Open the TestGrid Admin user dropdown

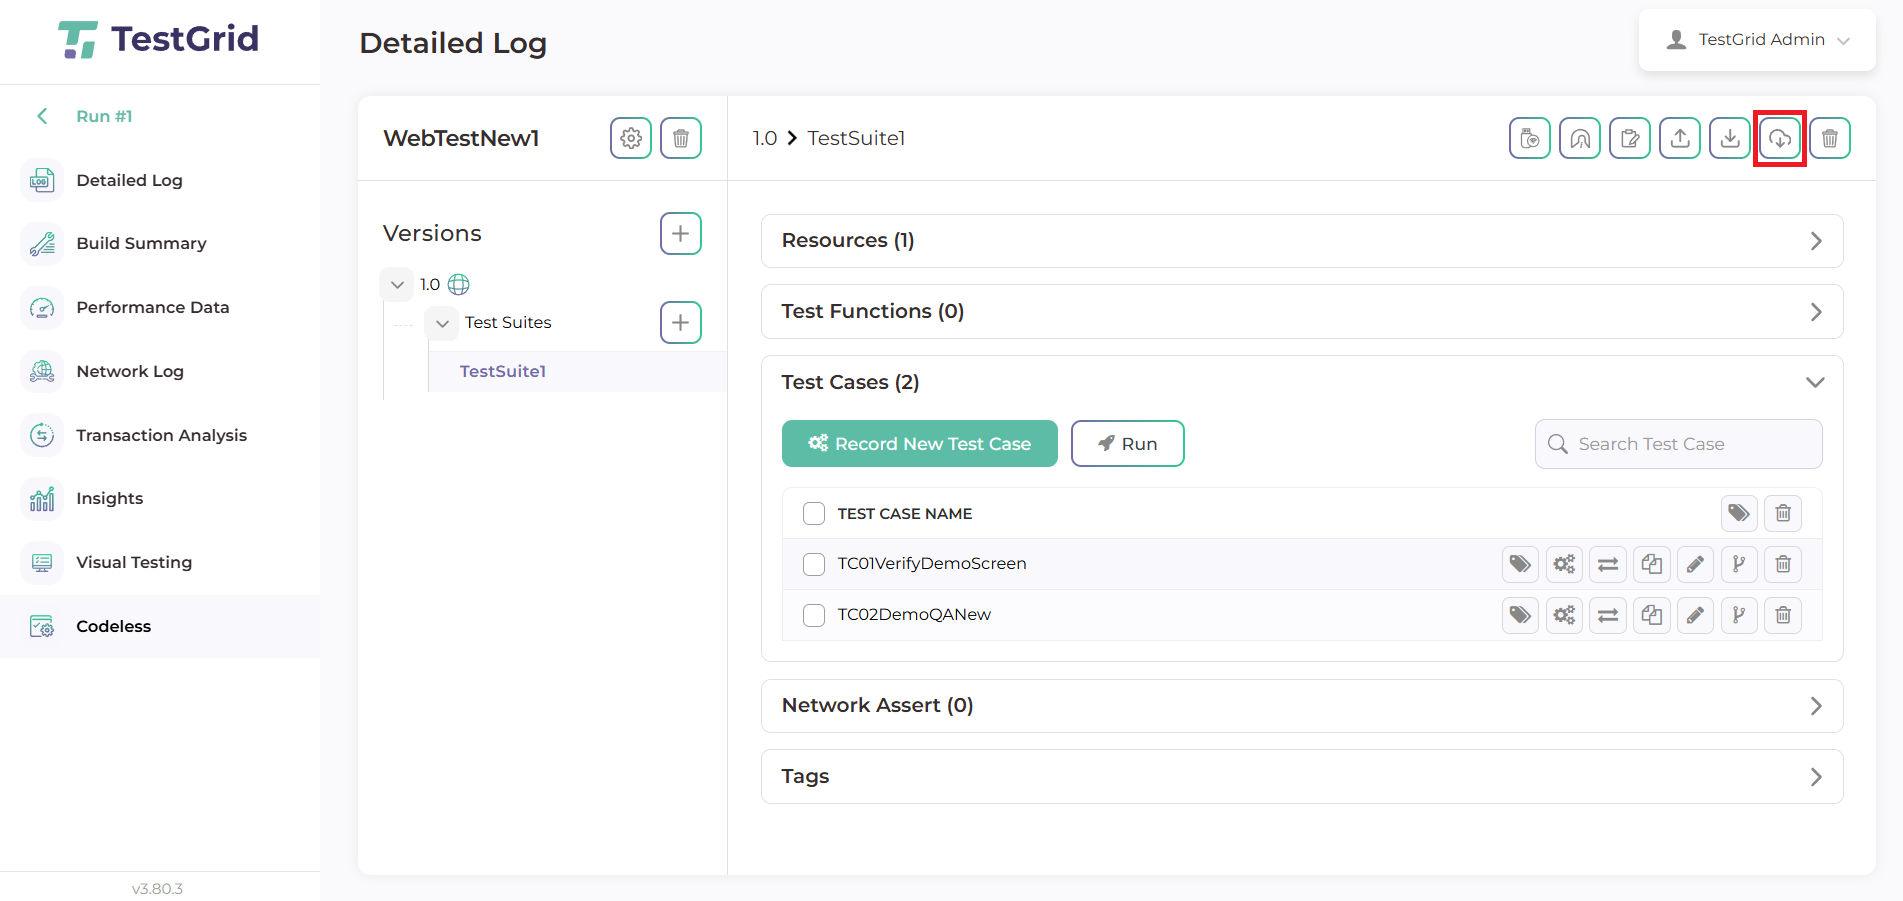pyautogui.click(x=1757, y=40)
